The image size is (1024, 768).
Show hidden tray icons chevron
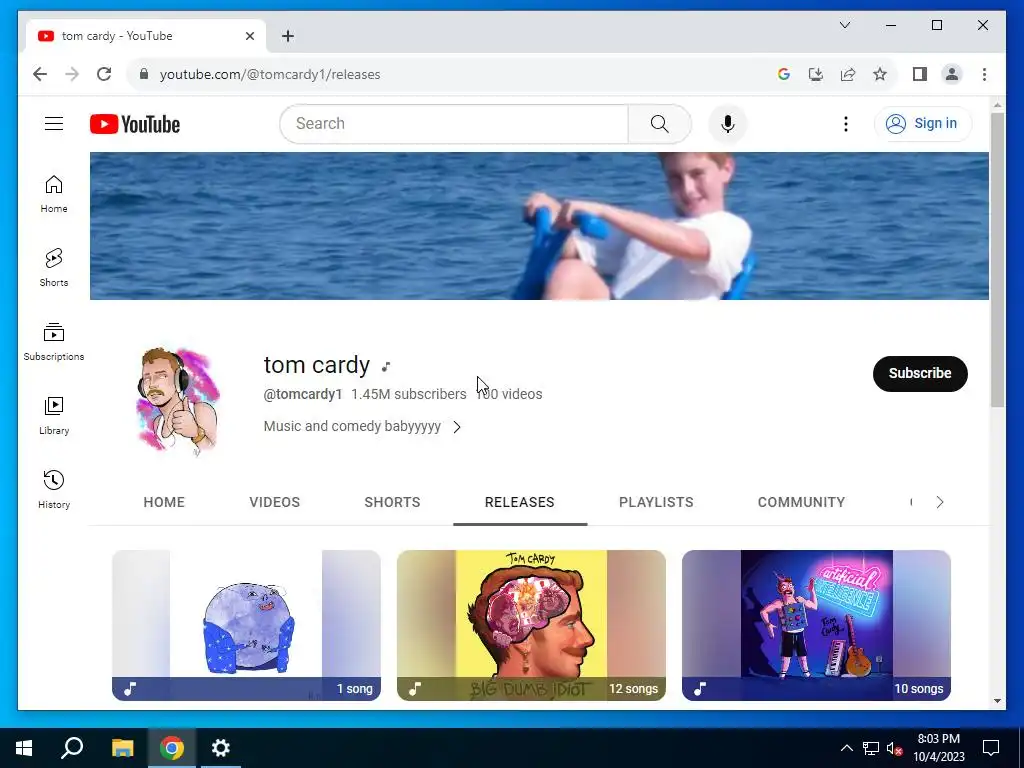click(x=846, y=748)
